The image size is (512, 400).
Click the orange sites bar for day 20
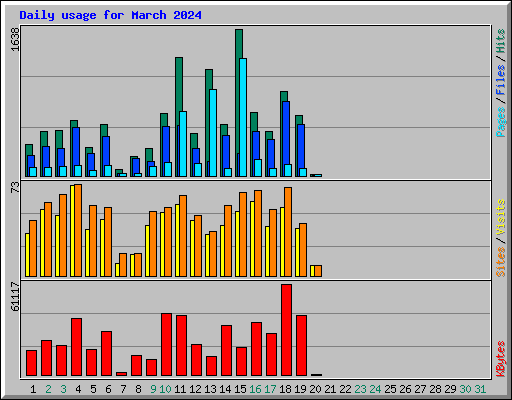pos(318,271)
